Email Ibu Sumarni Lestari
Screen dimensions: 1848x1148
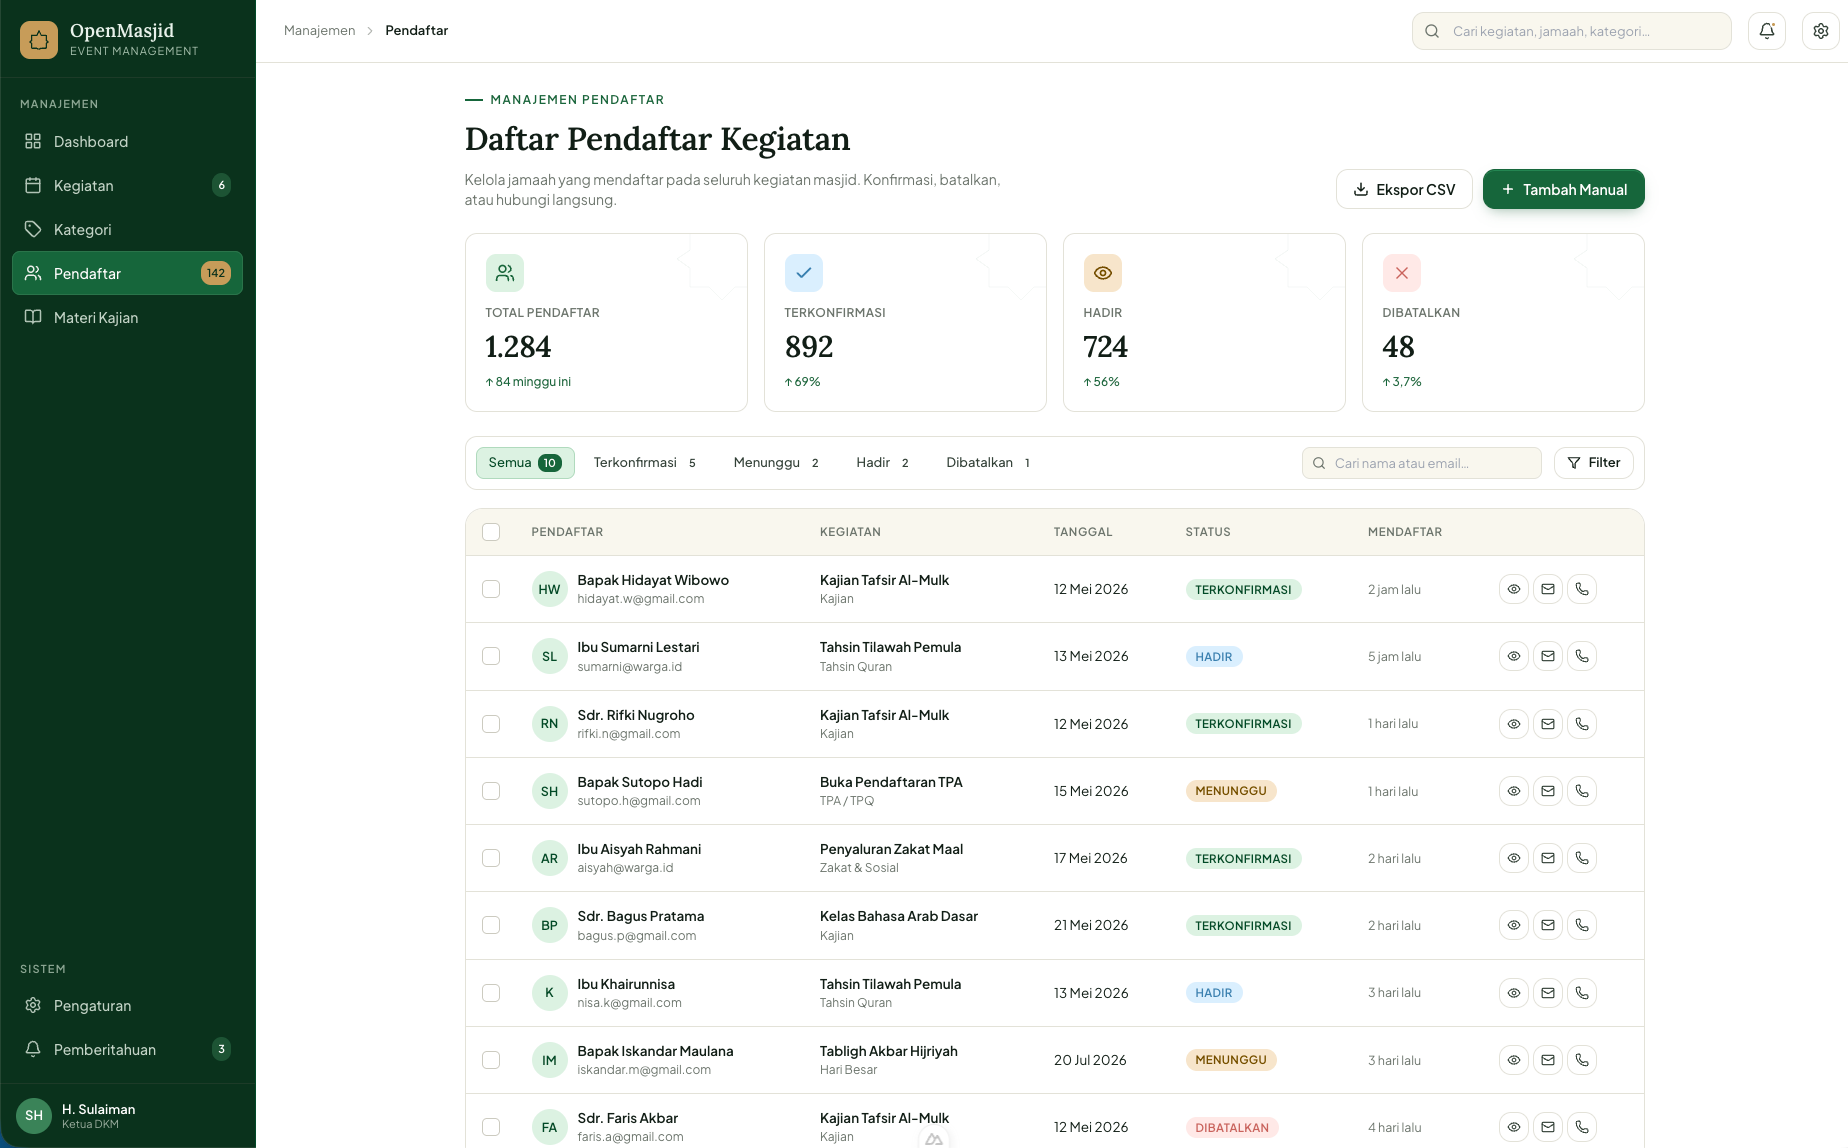tap(1548, 656)
